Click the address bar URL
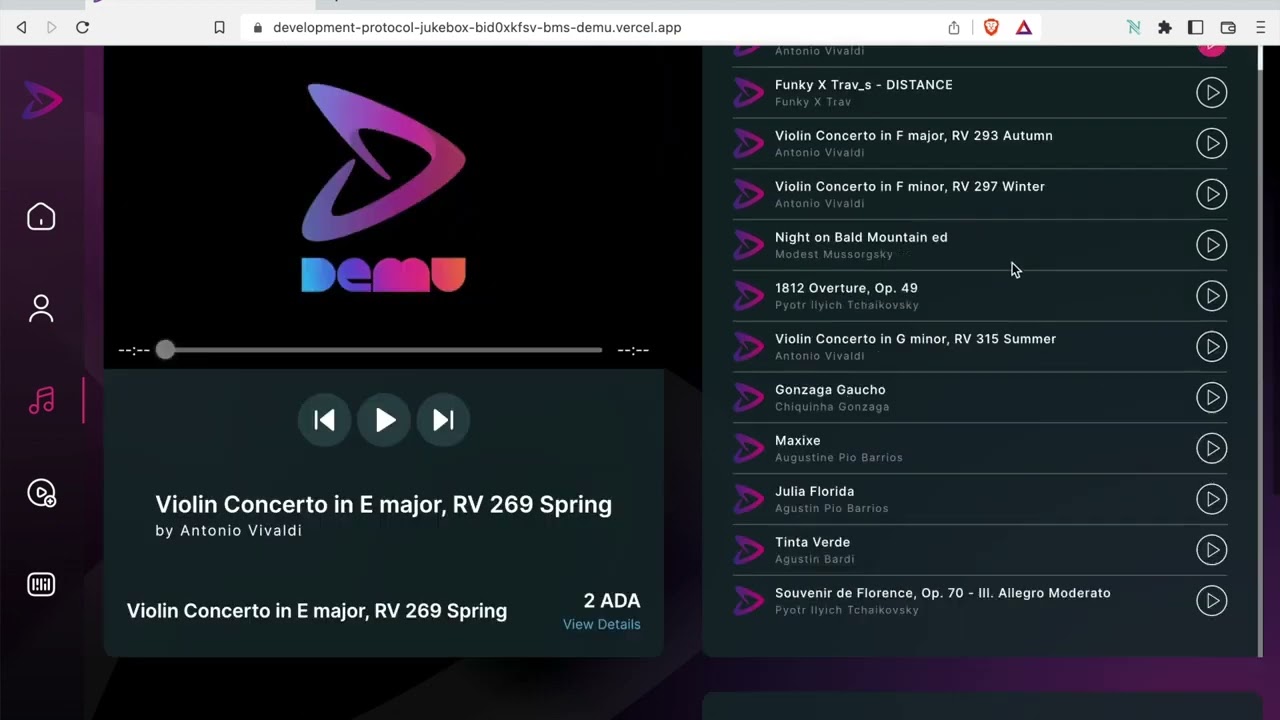1280x720 pixels. [477, 28]
